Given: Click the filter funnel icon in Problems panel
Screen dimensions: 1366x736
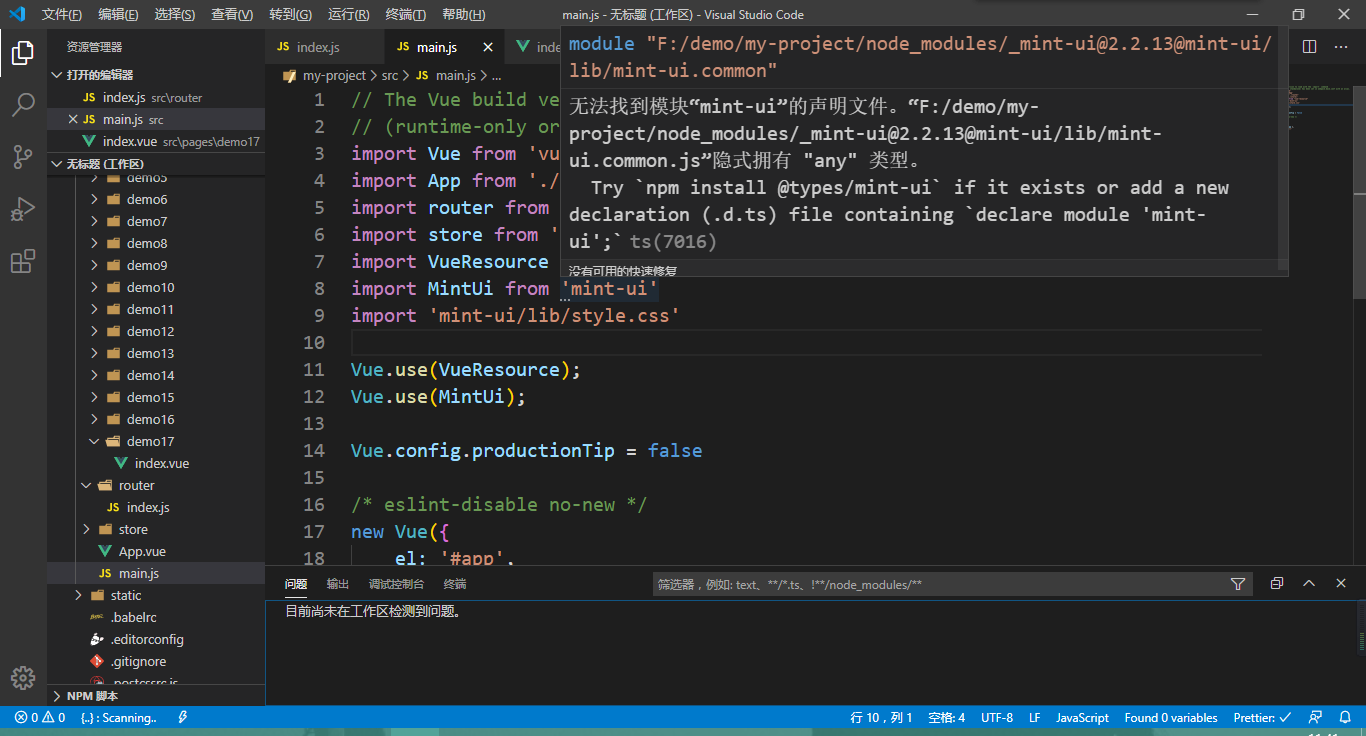Looking at the screenshot, I should pyautogui.click(x=1237, y=584).
